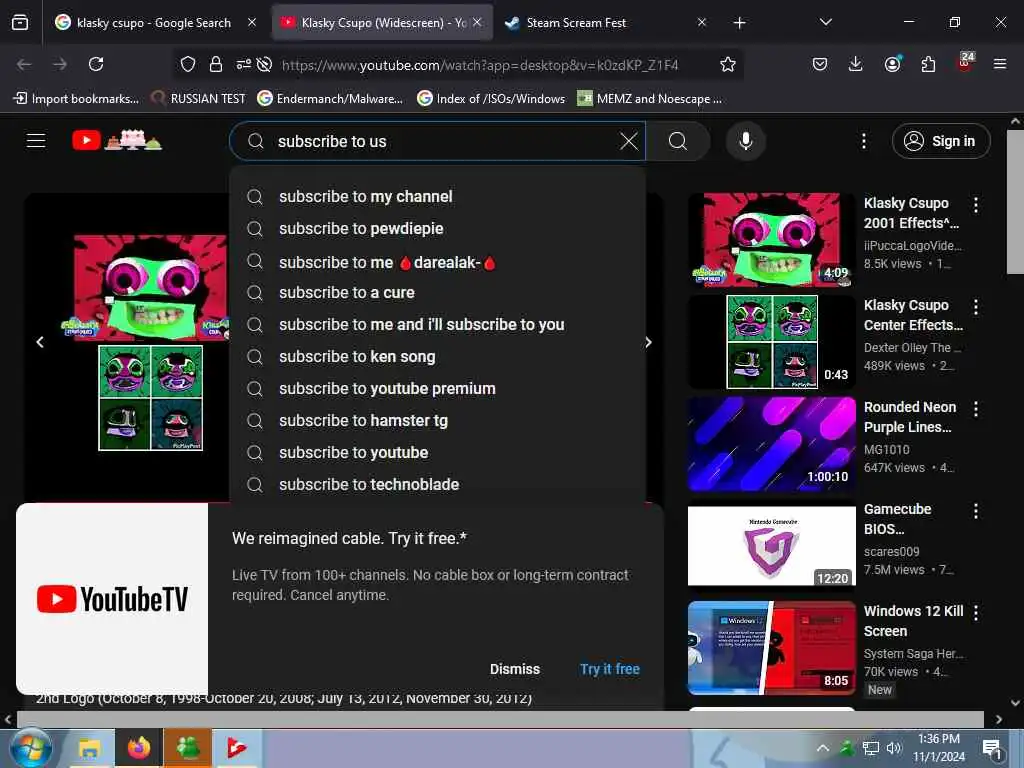The image size is (1024, 768).
Task: Switch to klasky csupo Google Search tab
Action: 153,23
